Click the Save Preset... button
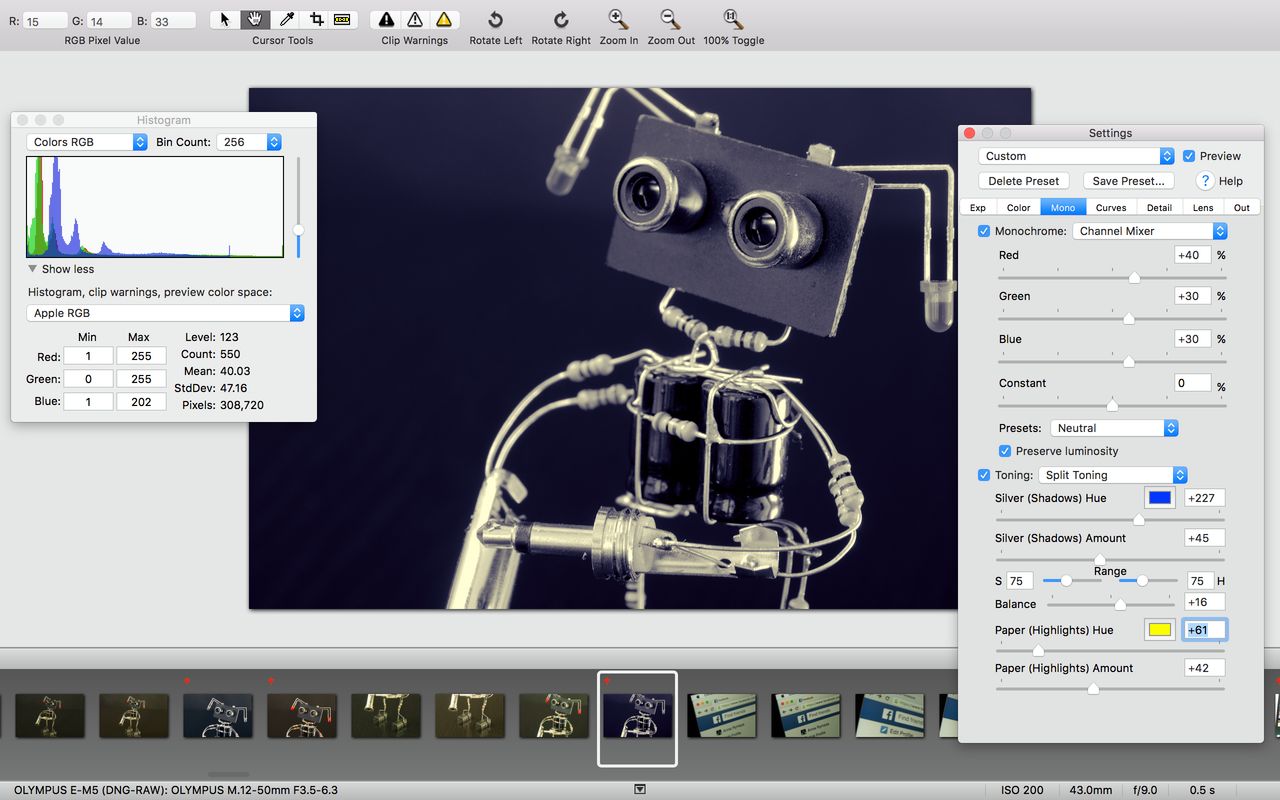 coord(1128,181)
